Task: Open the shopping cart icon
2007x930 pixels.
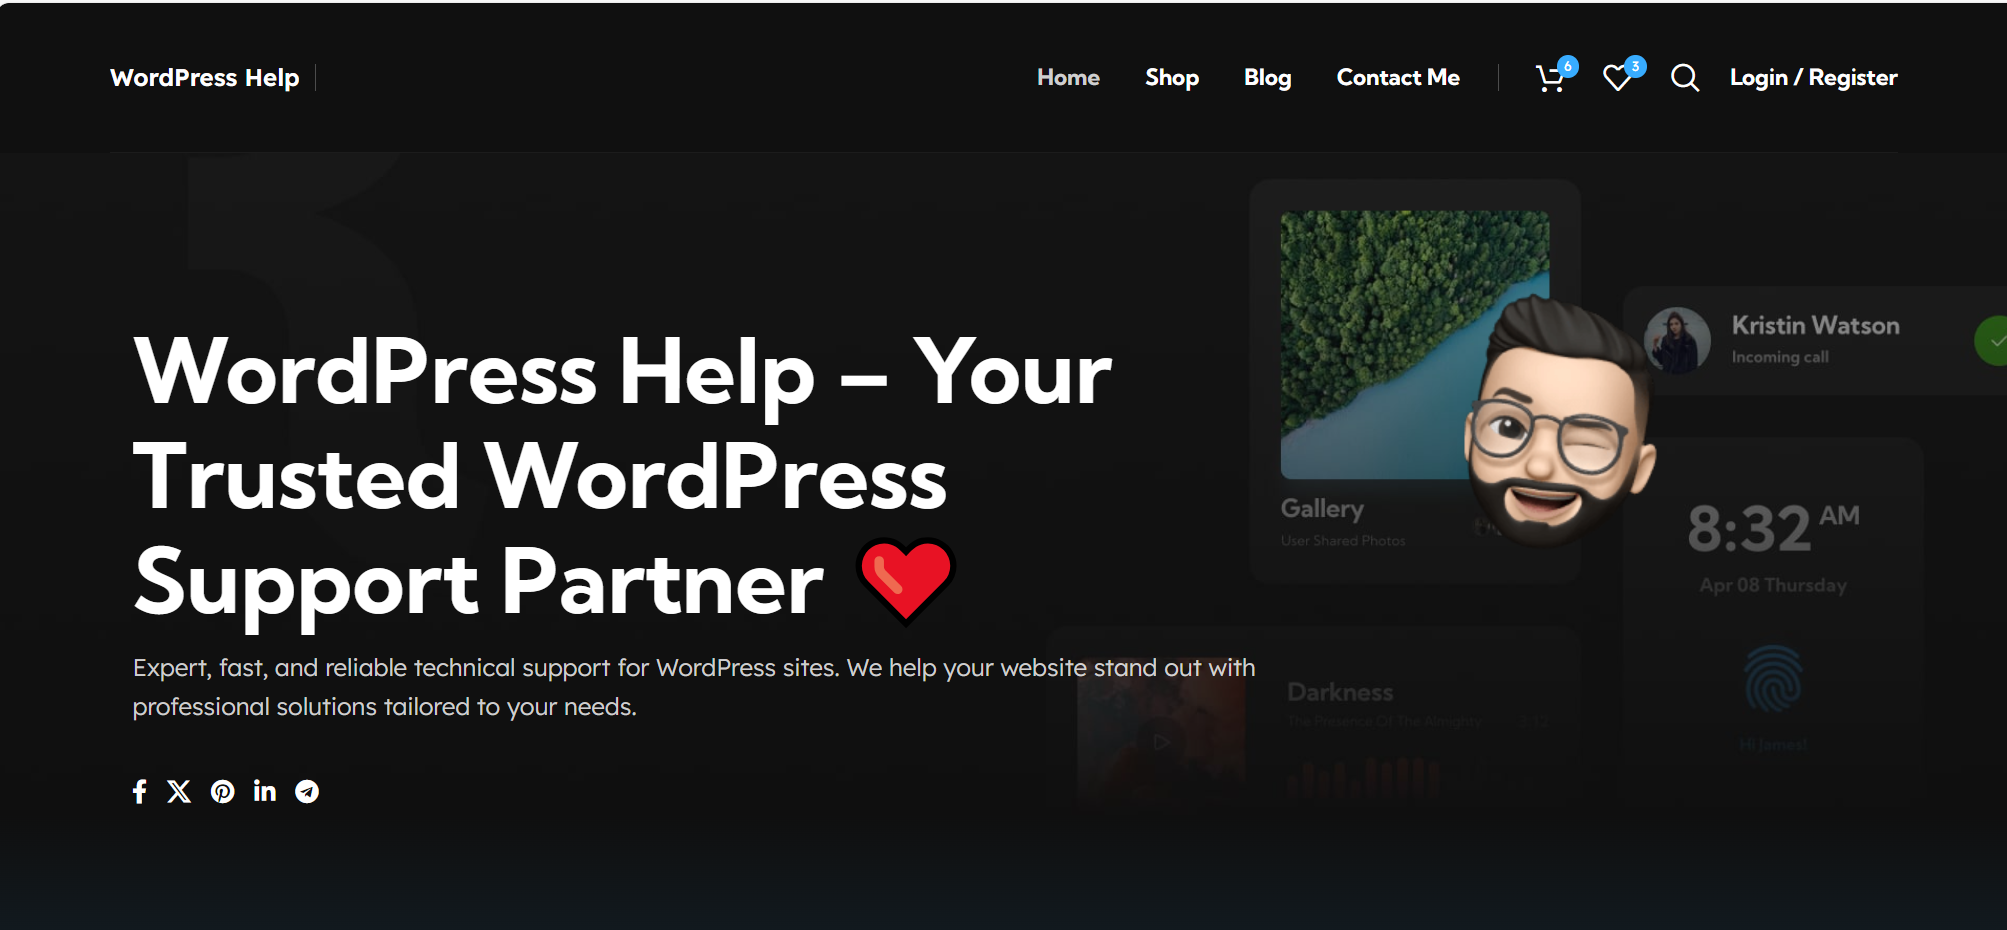Action: [x=1549, y=78]
